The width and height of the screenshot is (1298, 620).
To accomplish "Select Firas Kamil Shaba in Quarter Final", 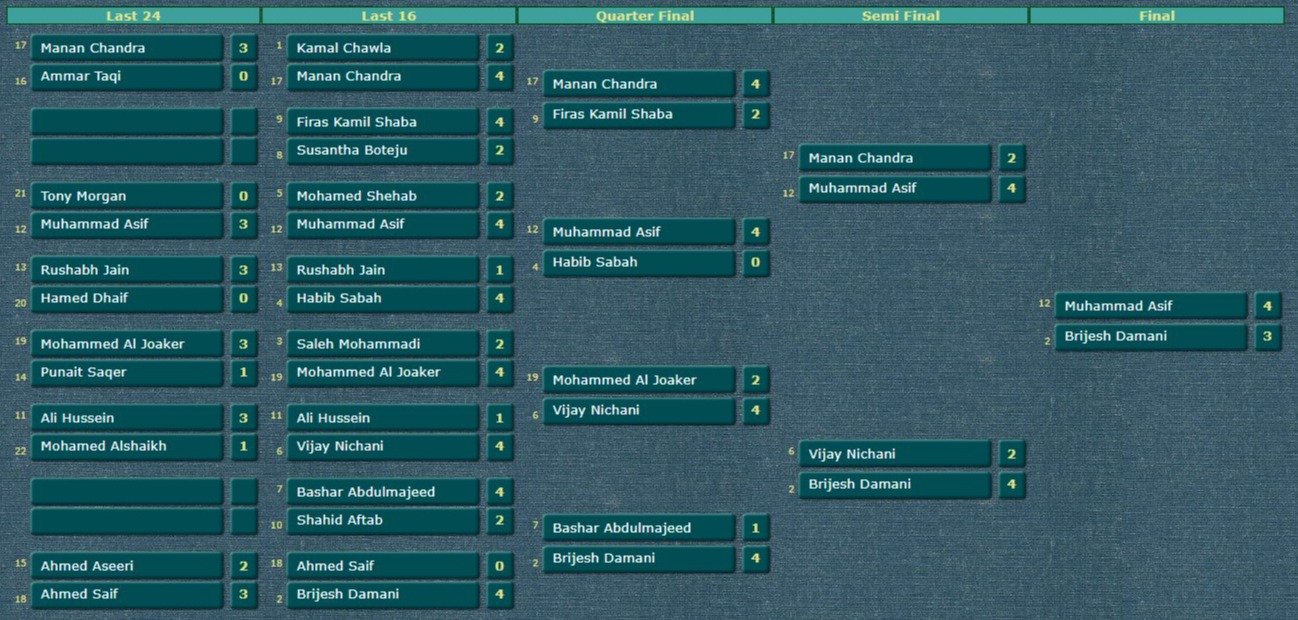I will [639, 114].
